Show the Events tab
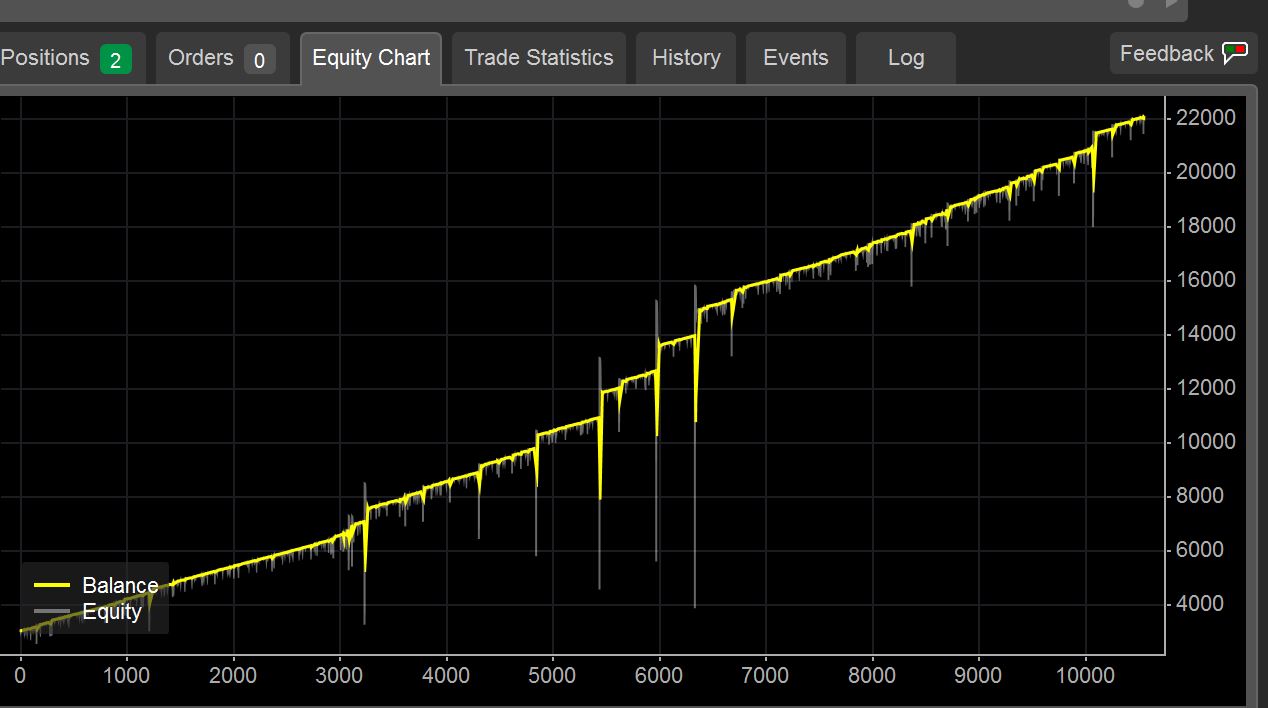Viewport: 1268px width, 708px height. pyautogui.click(x=796, y=59)
